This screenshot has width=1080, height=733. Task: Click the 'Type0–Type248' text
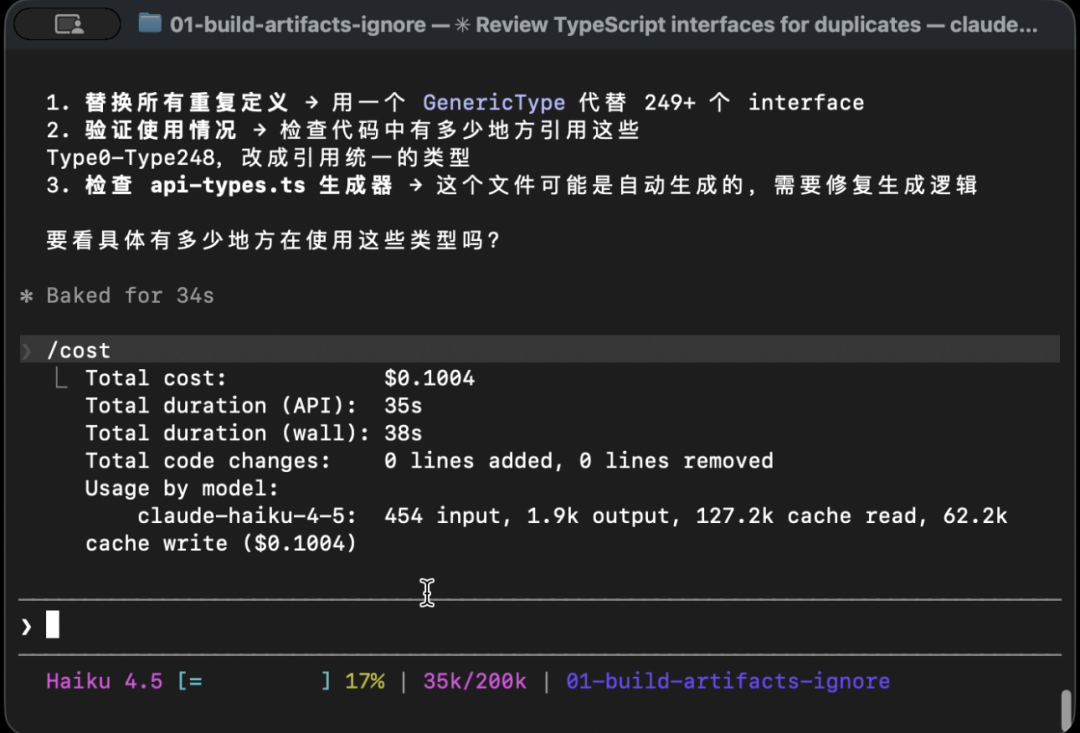(x=130, y=158)
